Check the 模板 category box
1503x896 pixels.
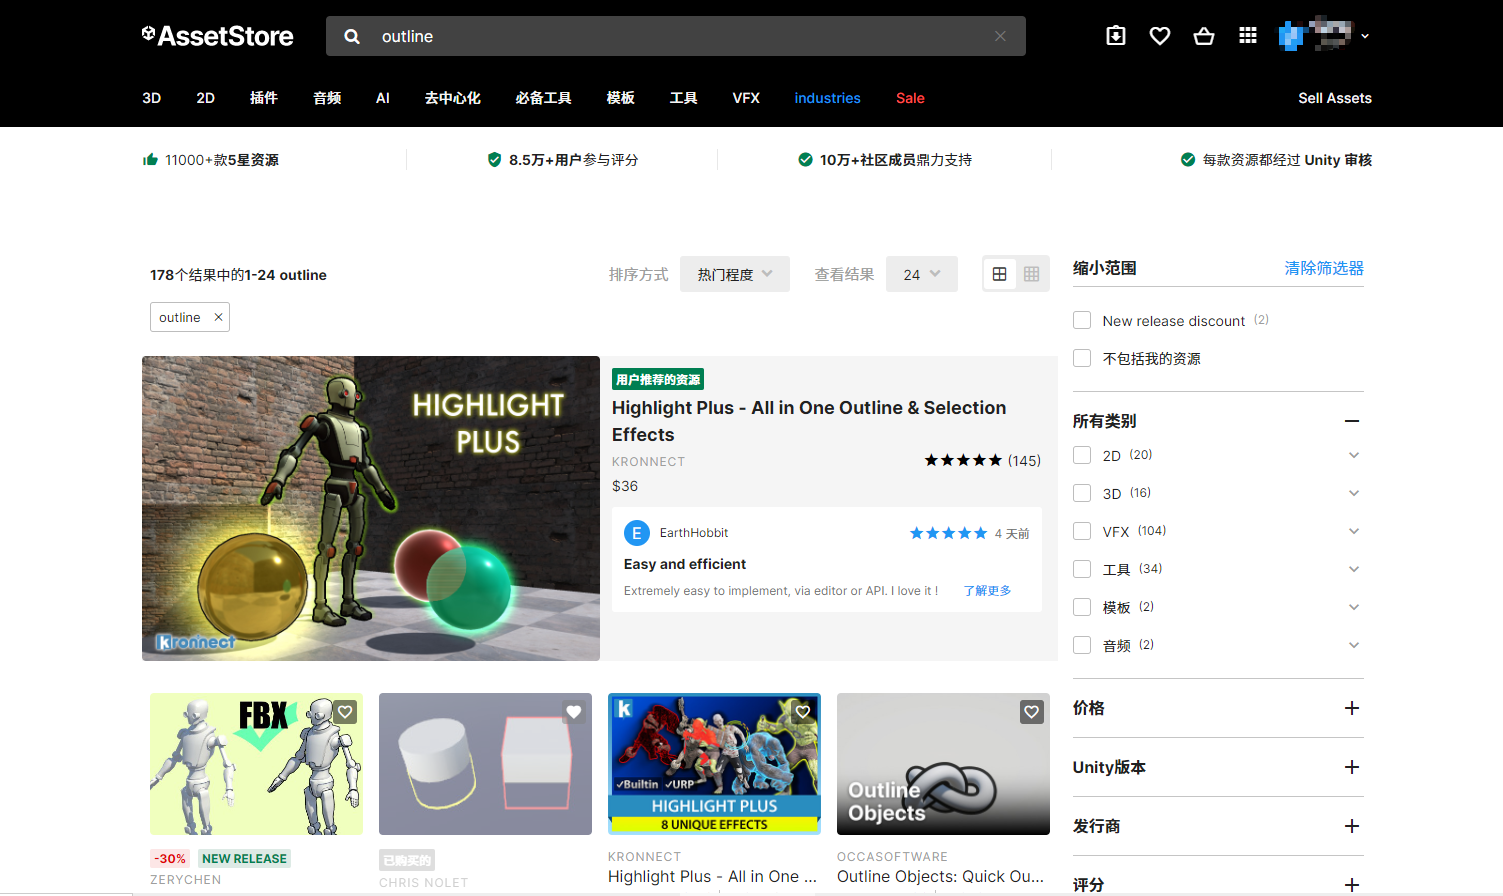pyautogui.click(x=1082, y=607)
